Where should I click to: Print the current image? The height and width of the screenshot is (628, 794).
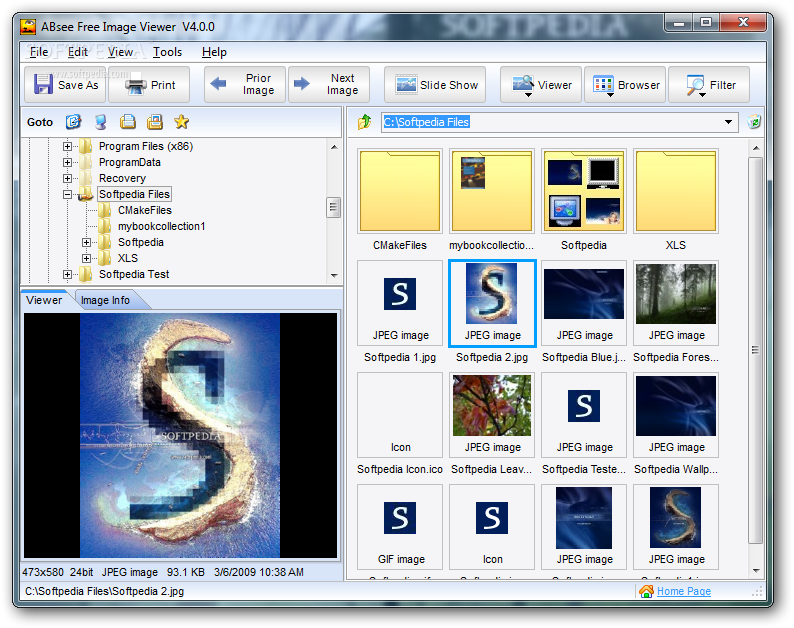(x=150, y=85)
